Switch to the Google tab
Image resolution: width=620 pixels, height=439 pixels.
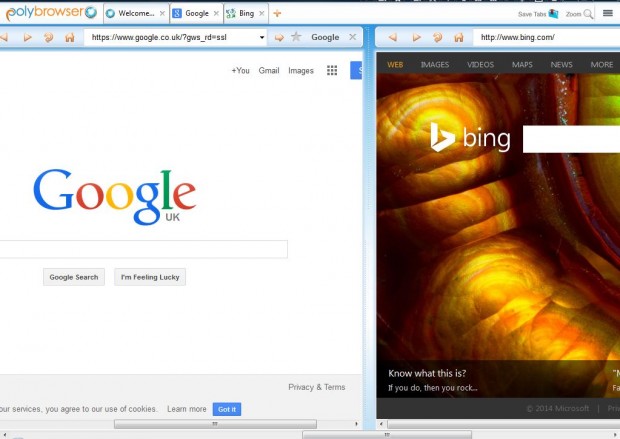197,13
